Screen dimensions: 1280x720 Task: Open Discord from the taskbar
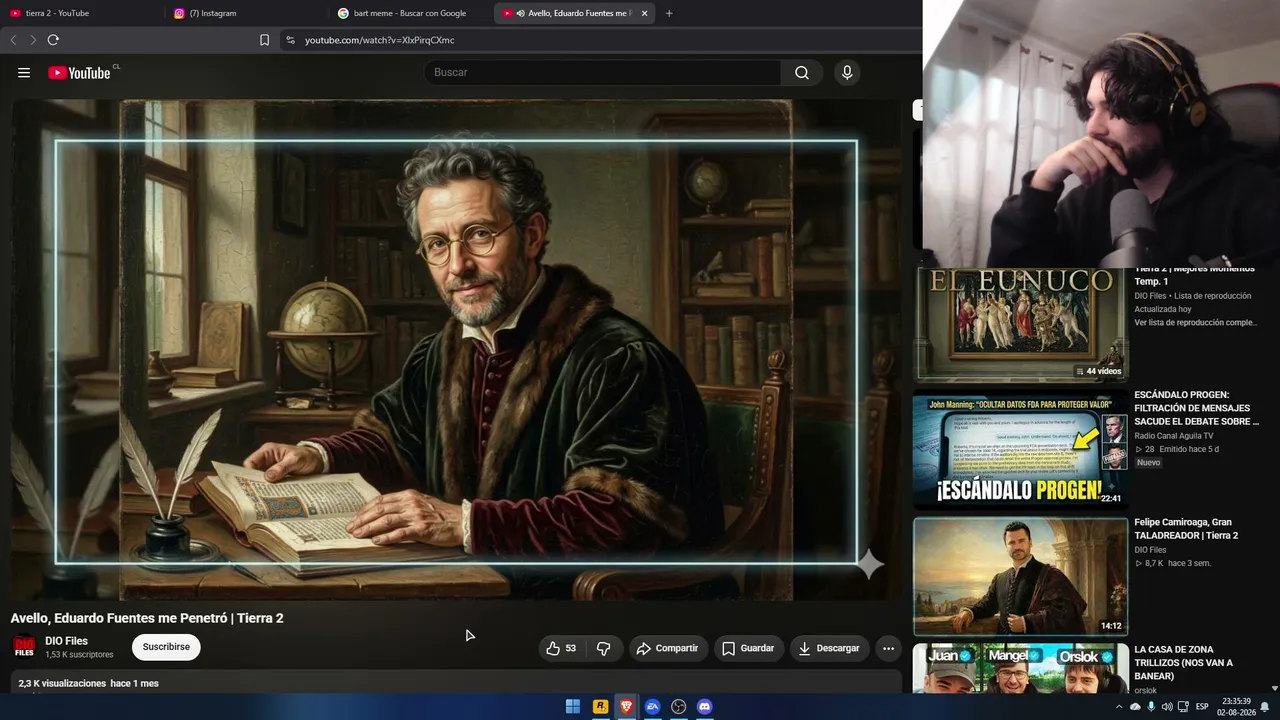tap(705, 706)
